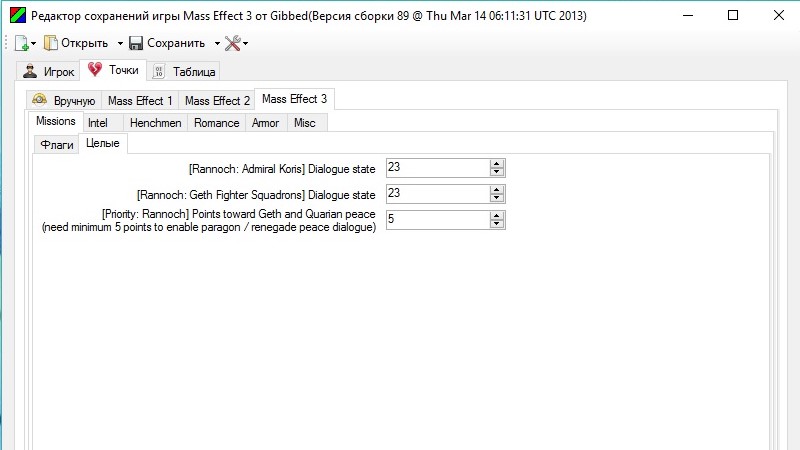Increase Geth and Quarian peace points

coord(496,215)
